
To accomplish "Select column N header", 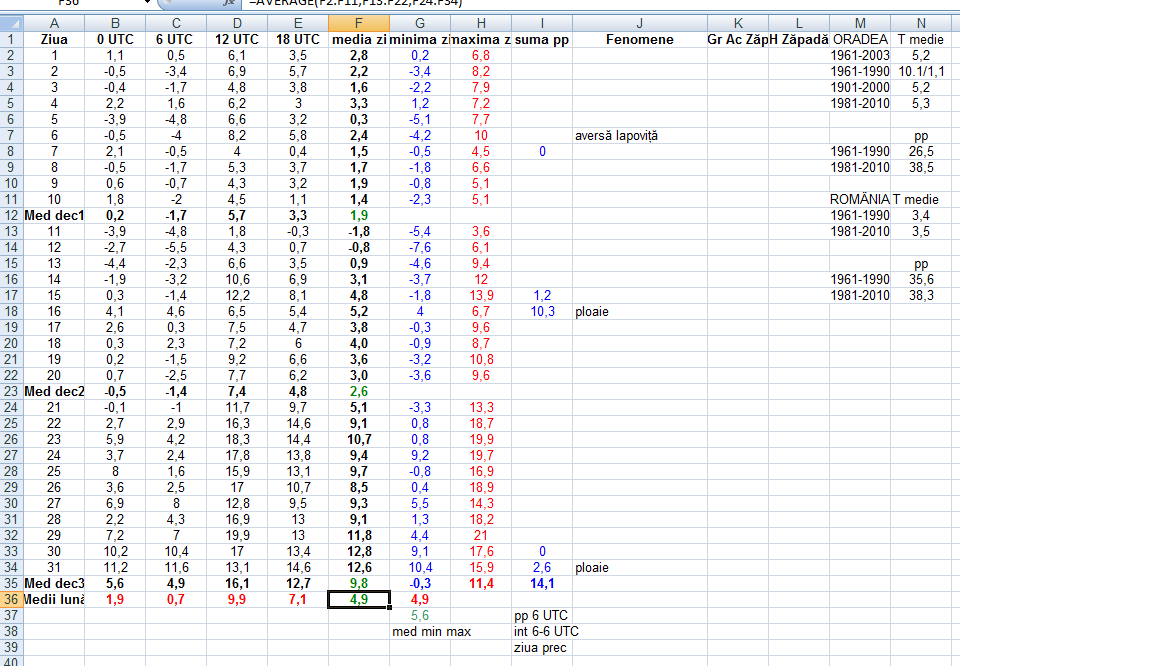I will pos(921,24).
